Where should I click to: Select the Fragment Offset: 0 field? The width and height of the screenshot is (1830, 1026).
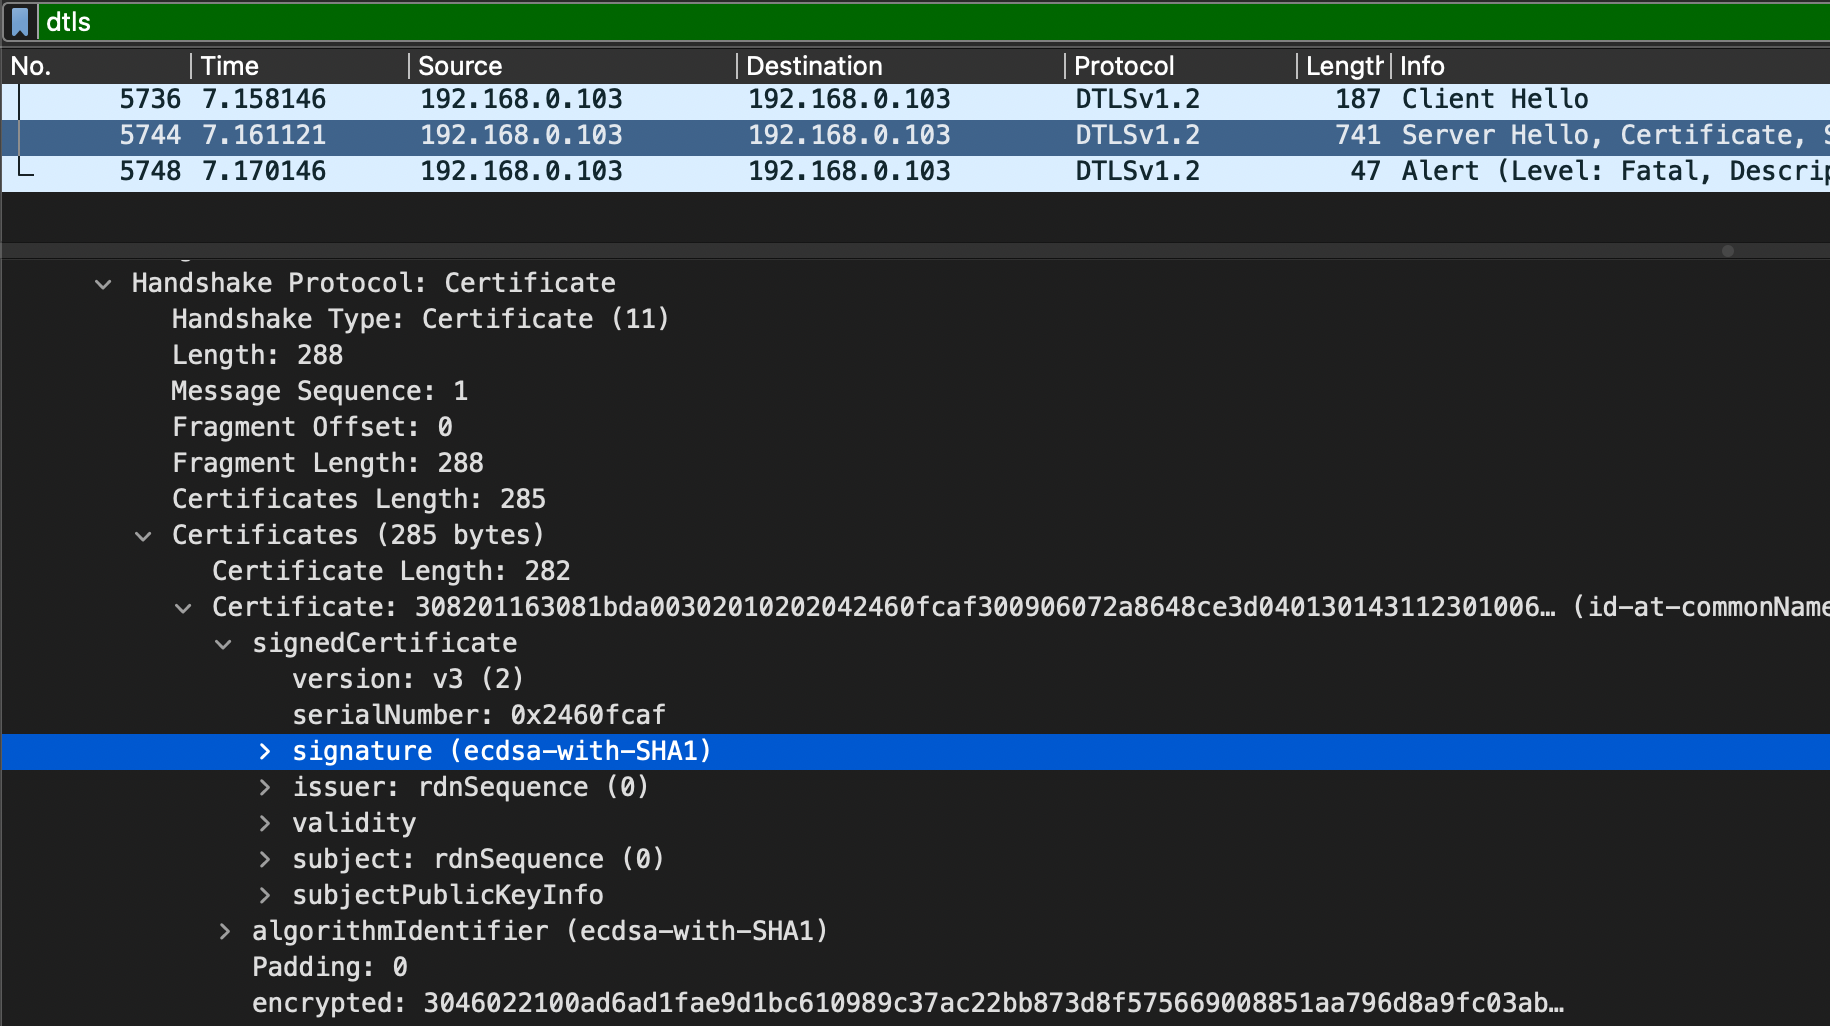click(312, 427)
